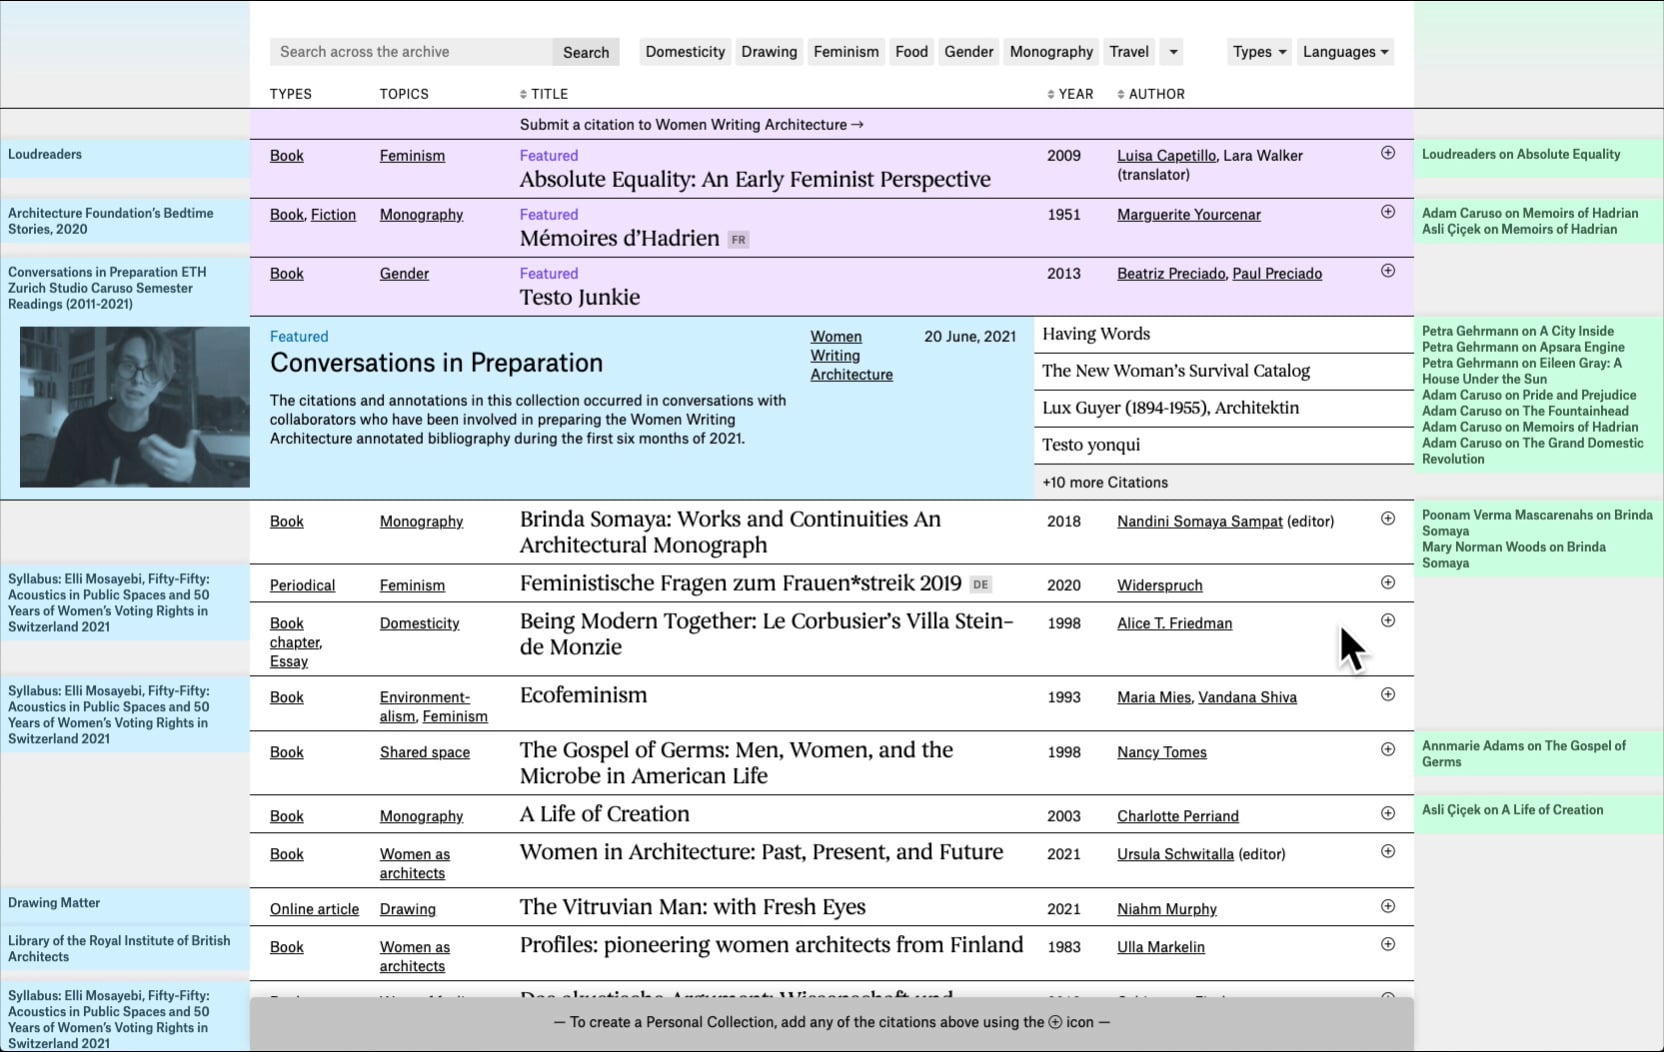Screen dimensions: 1664x1052
Task: Add Brinda Somaya monograph with plus icon
Action: (1387, 519)
